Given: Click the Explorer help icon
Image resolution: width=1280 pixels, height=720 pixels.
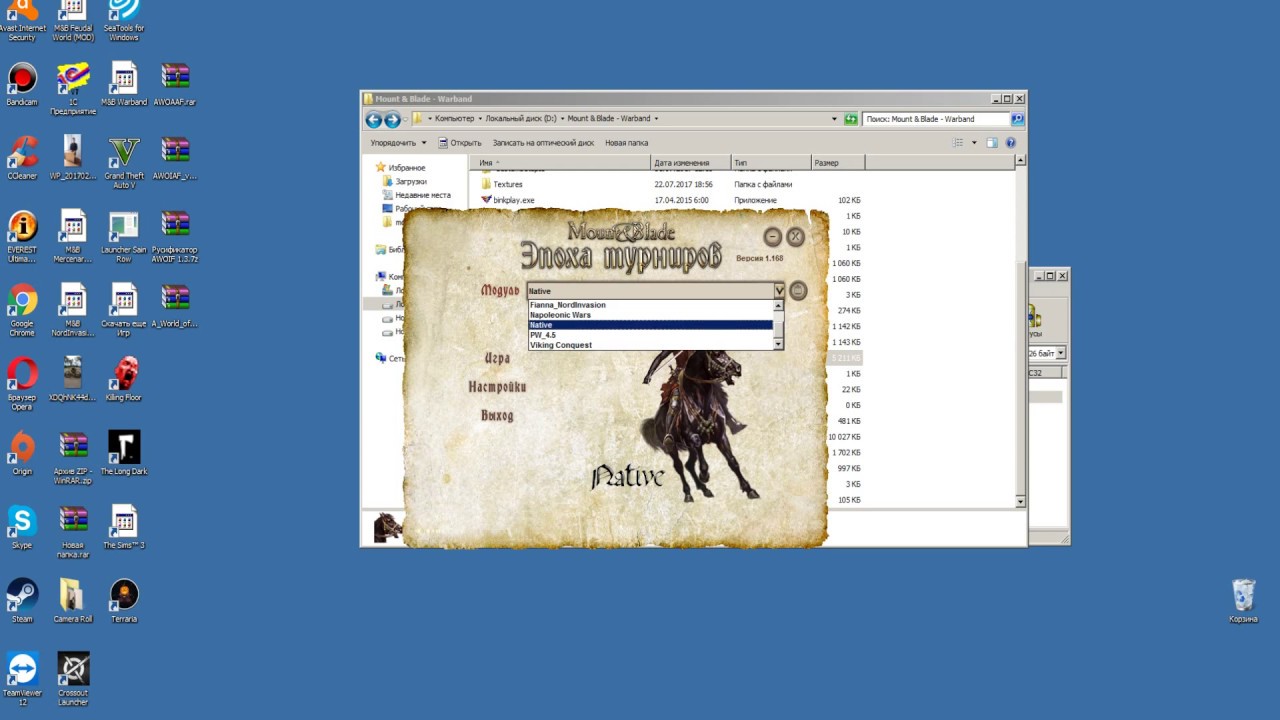Looking at the screenshot, I should [1010, 143].
